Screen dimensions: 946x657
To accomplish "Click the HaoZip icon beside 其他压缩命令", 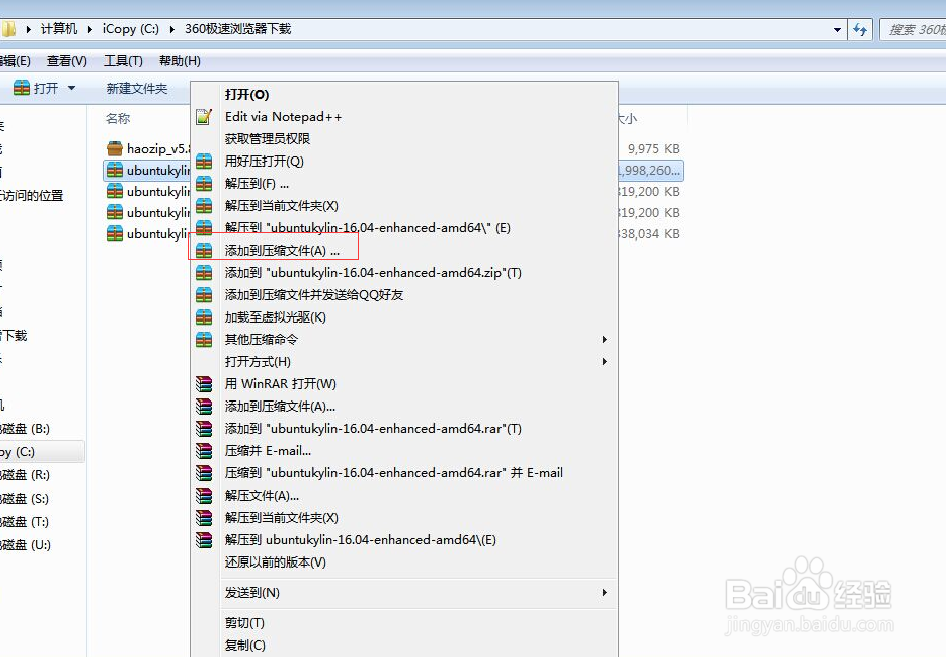I will click(x=204, y=339).
